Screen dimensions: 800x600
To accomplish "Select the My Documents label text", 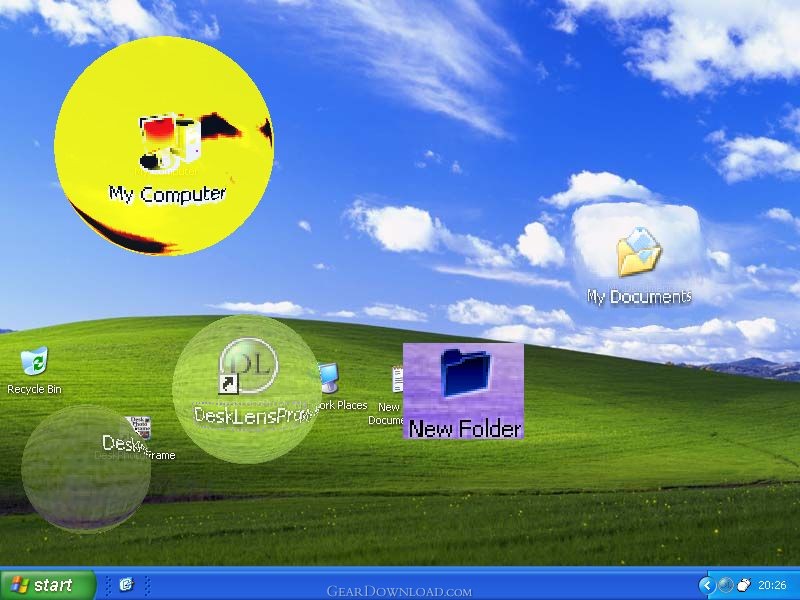I will coord(639,296).
